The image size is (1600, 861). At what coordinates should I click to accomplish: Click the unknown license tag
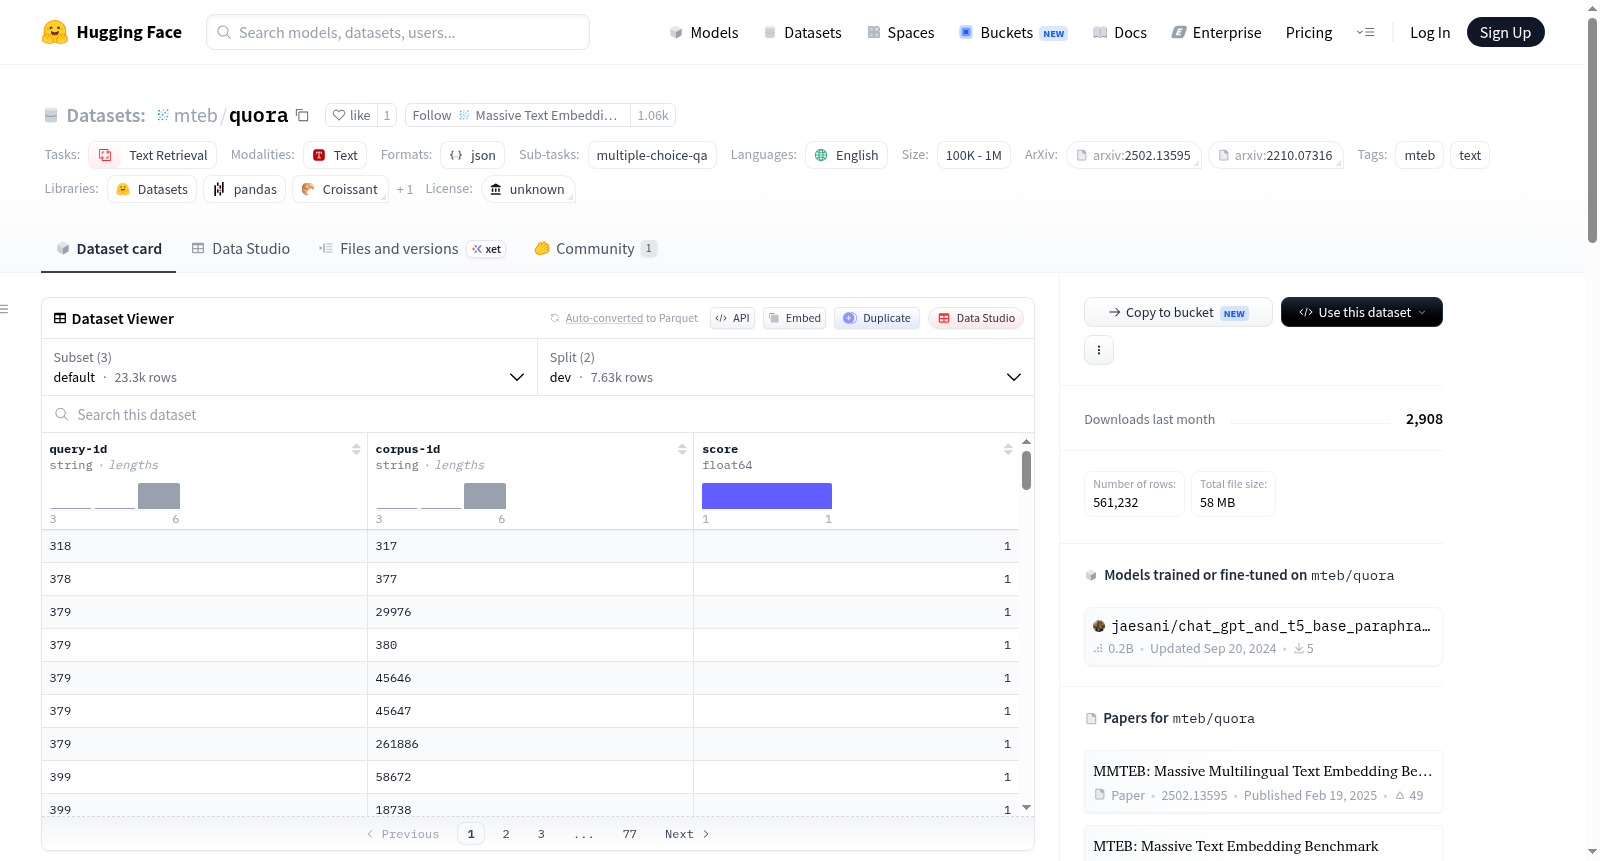(x=528, y=189)
